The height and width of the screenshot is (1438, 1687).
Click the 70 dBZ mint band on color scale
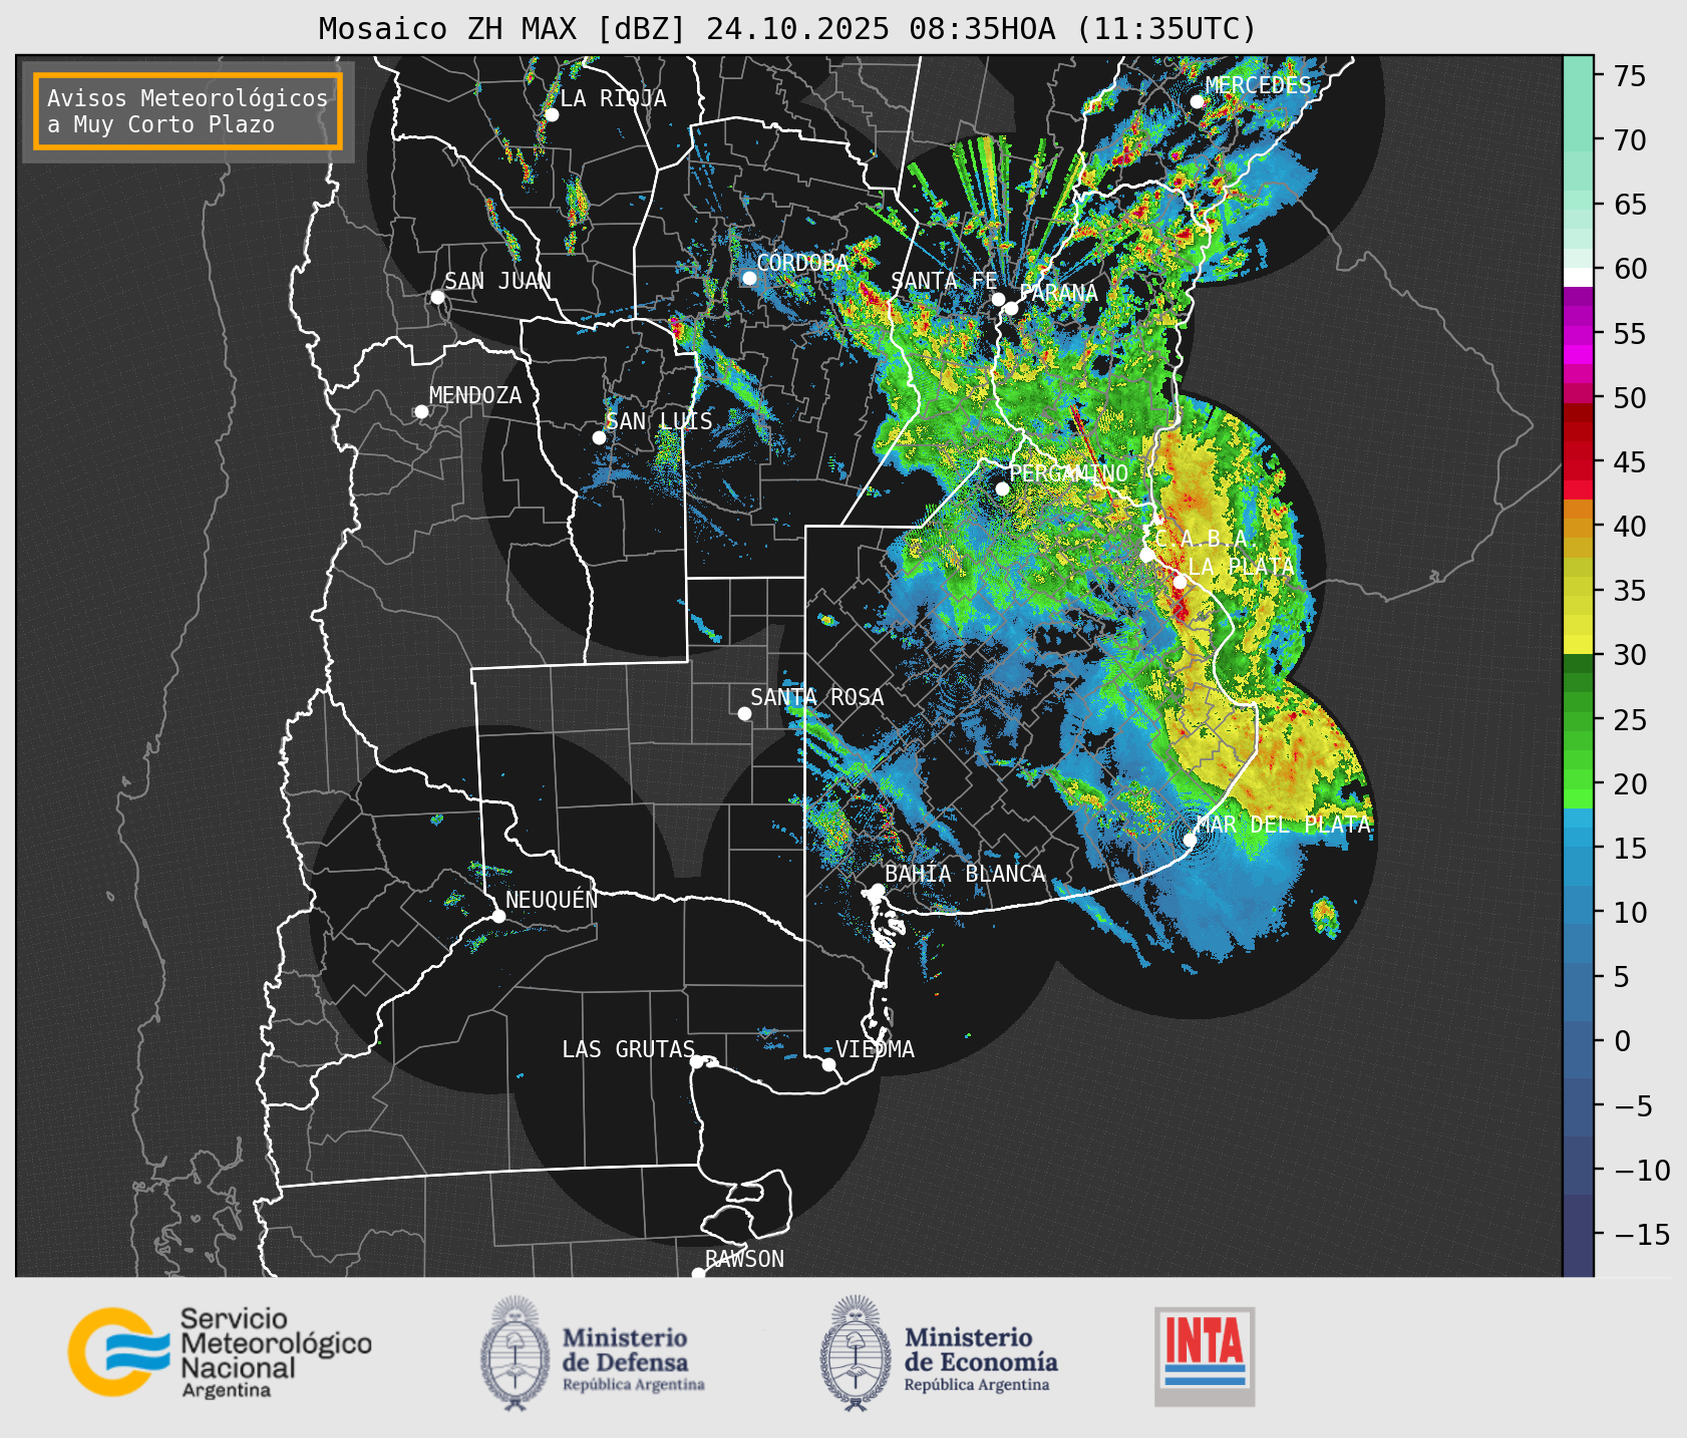click(1578, 140)
